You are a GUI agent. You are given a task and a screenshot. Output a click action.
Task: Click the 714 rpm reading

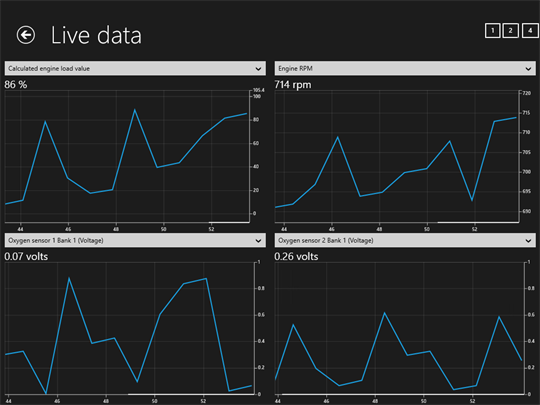(293, 84)
